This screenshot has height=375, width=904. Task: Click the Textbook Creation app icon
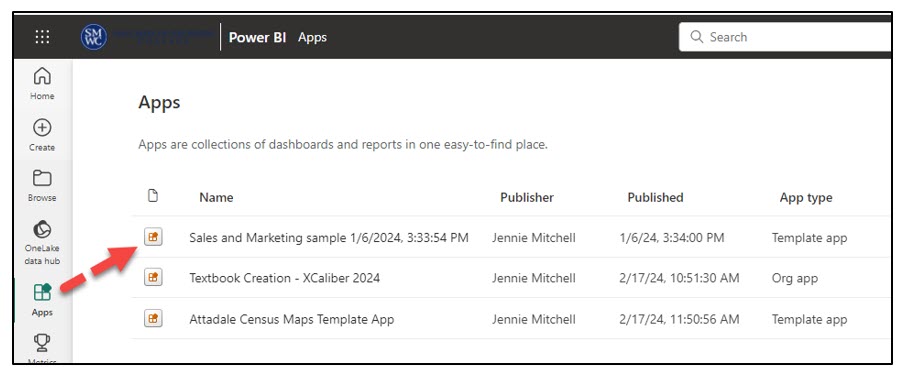[x=153, y=278]
